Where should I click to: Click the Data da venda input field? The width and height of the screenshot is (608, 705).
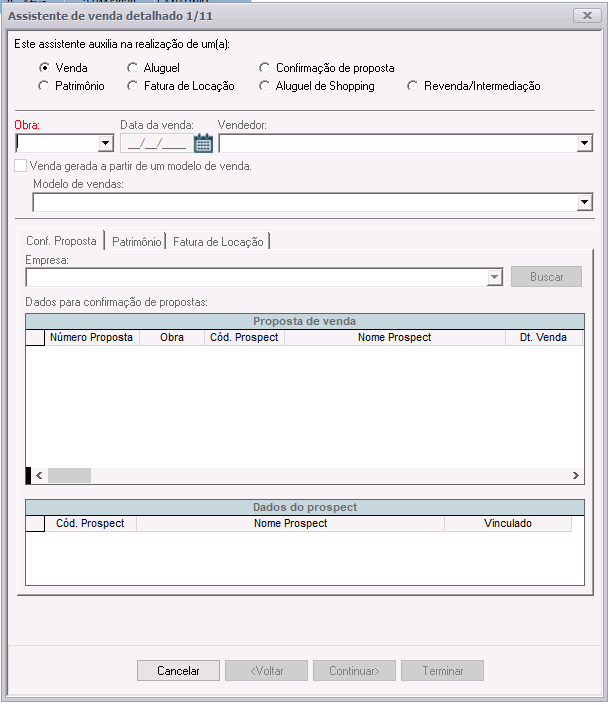tap(156, 143)
